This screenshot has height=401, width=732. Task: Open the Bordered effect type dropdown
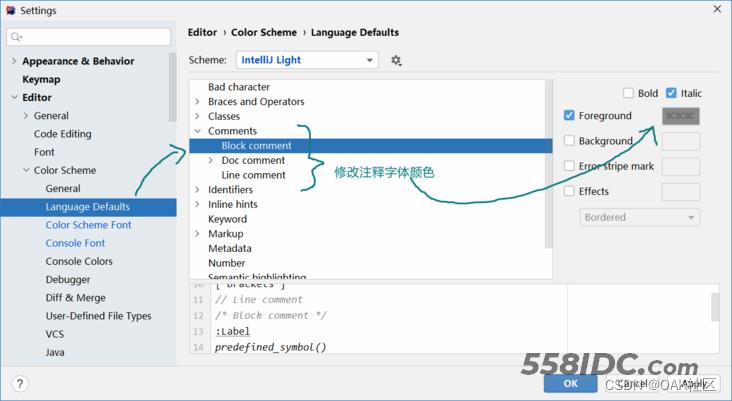click(x=639, y=217)
